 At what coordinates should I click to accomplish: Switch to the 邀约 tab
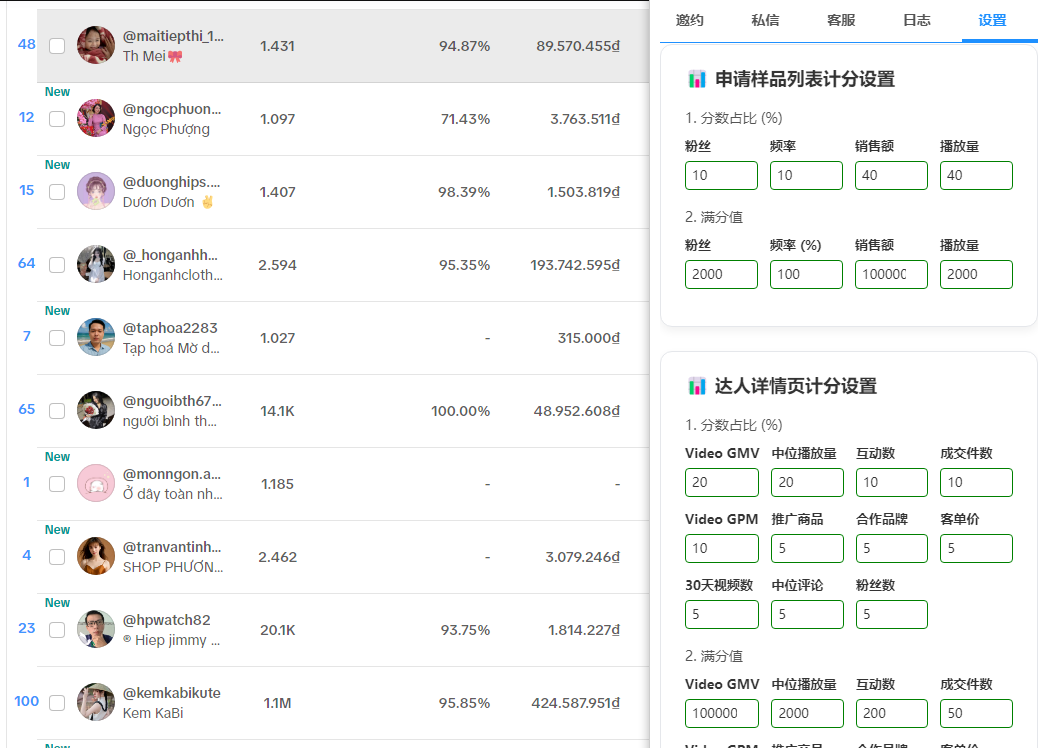click(689, 20)
